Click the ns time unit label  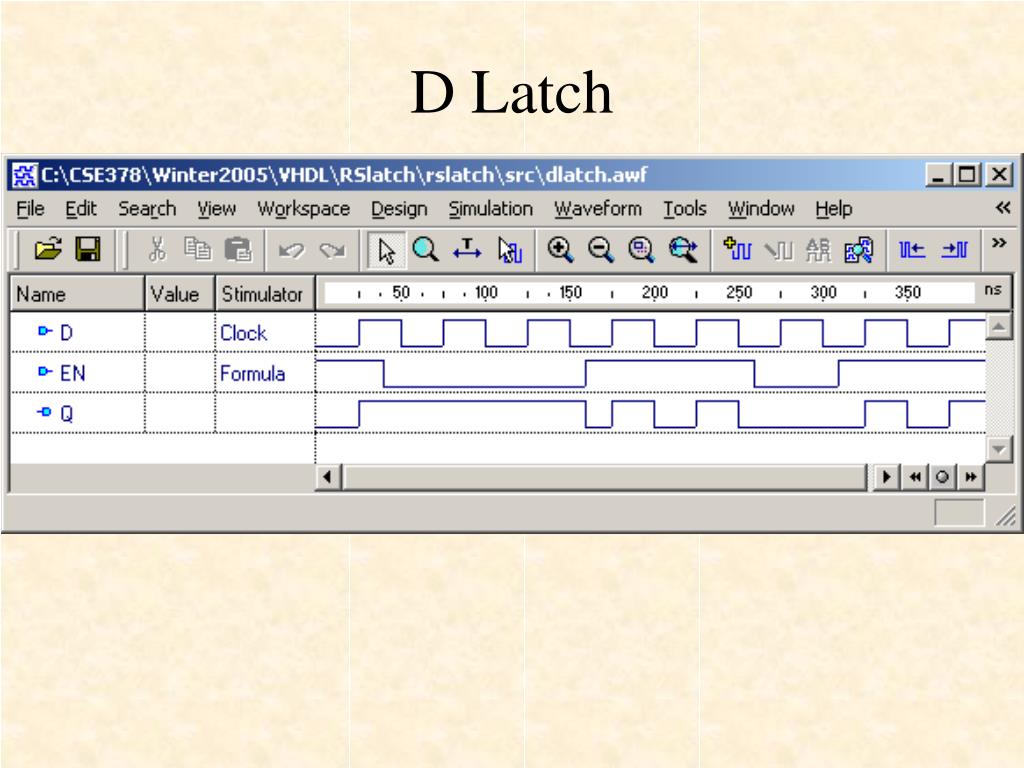click(993, 289)
